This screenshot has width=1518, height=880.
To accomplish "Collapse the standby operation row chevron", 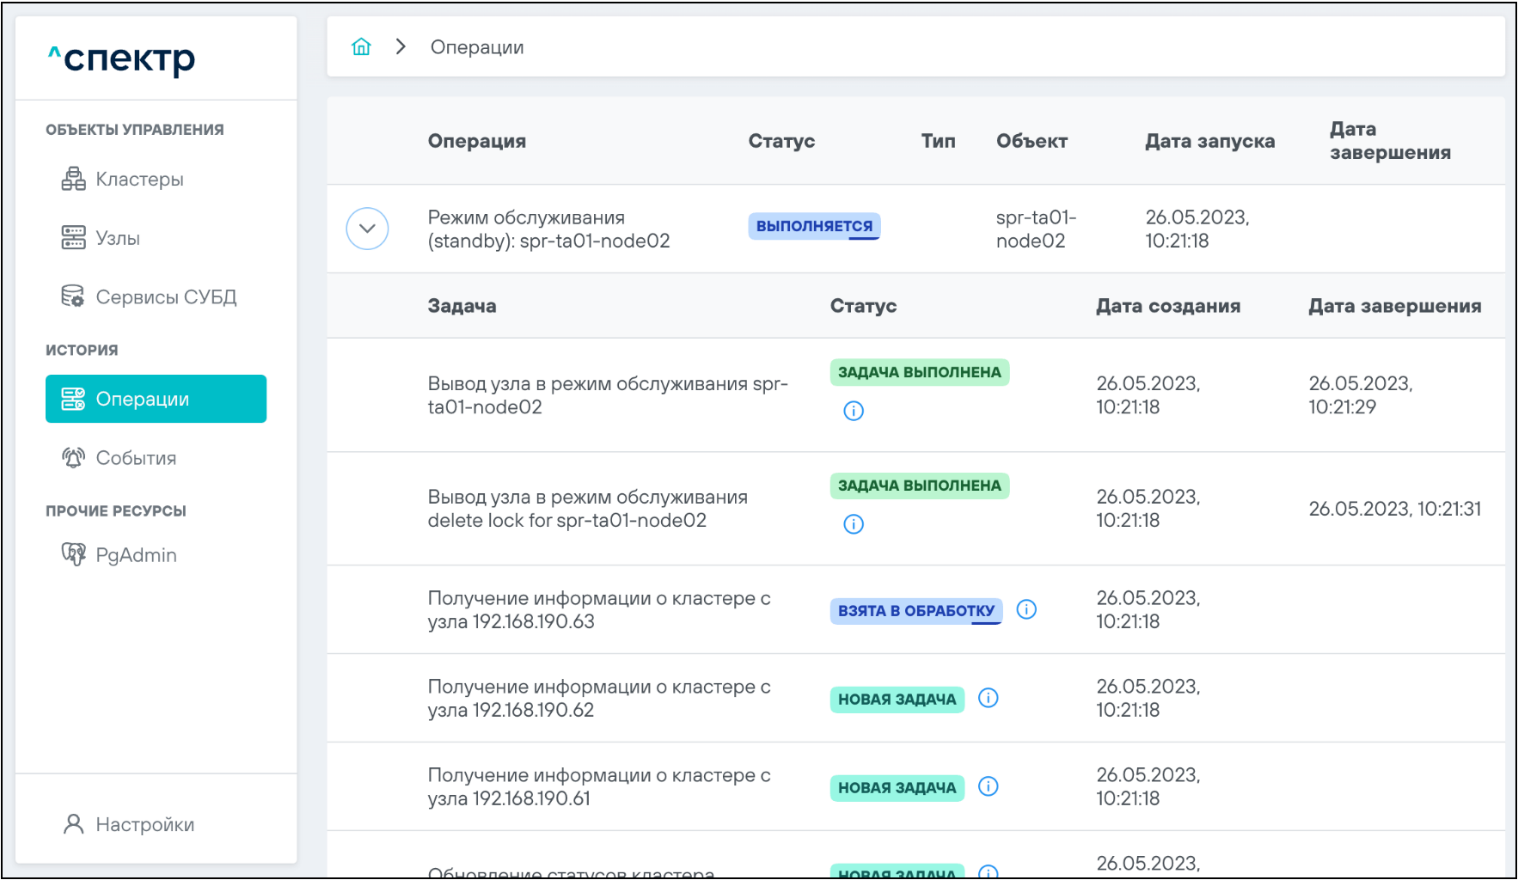I will coord(367,229).
